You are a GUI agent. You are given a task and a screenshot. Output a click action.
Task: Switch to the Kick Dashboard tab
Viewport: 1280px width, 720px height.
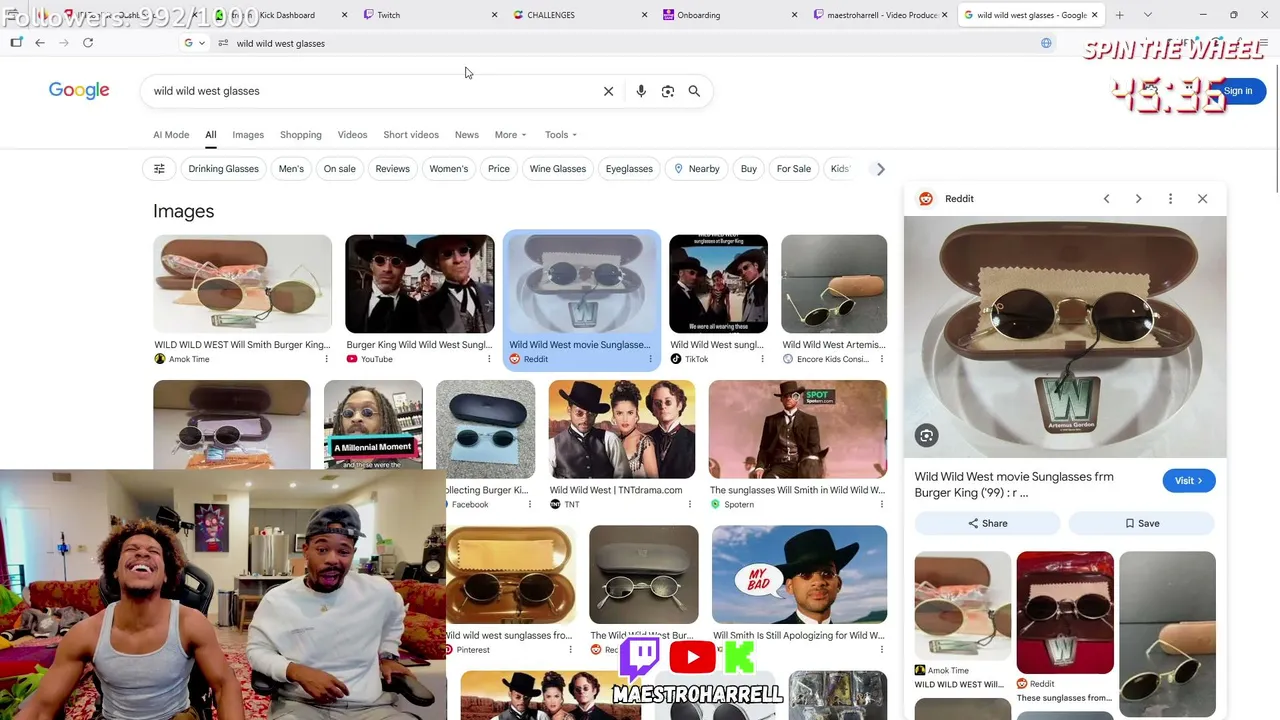(280, 15)
